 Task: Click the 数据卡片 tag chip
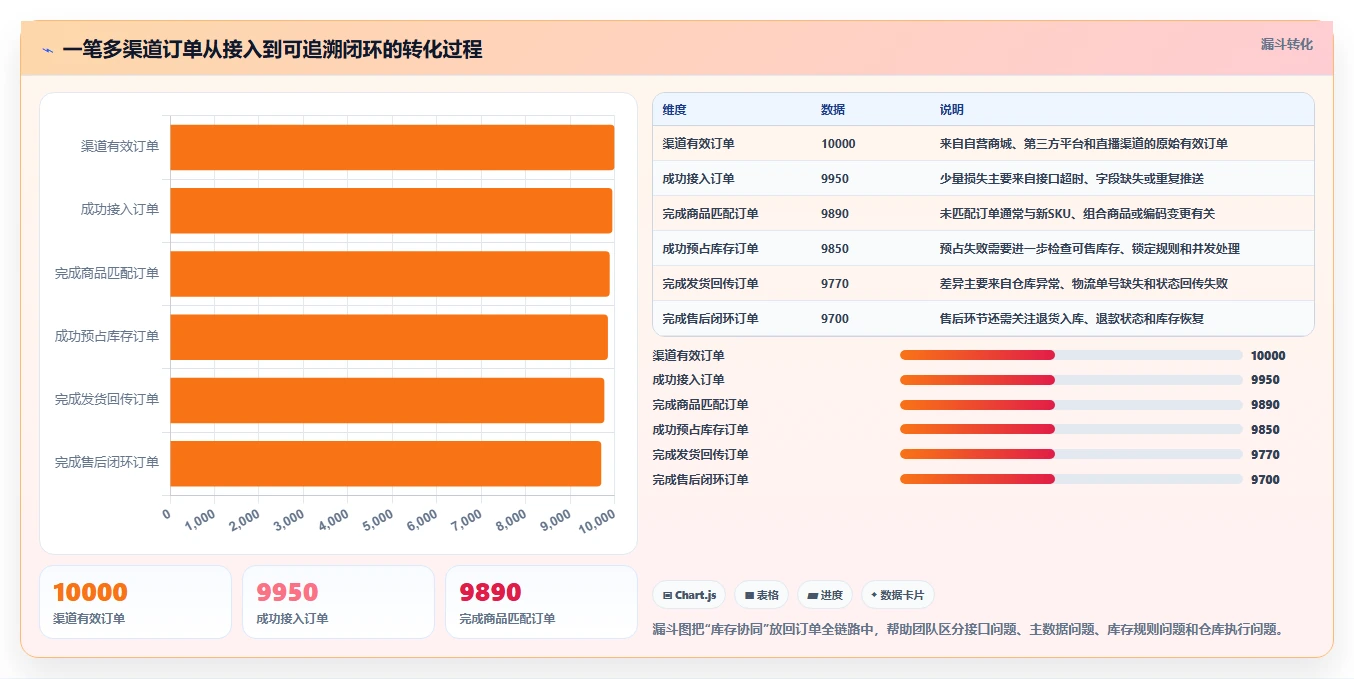click(x=898, y=595)
